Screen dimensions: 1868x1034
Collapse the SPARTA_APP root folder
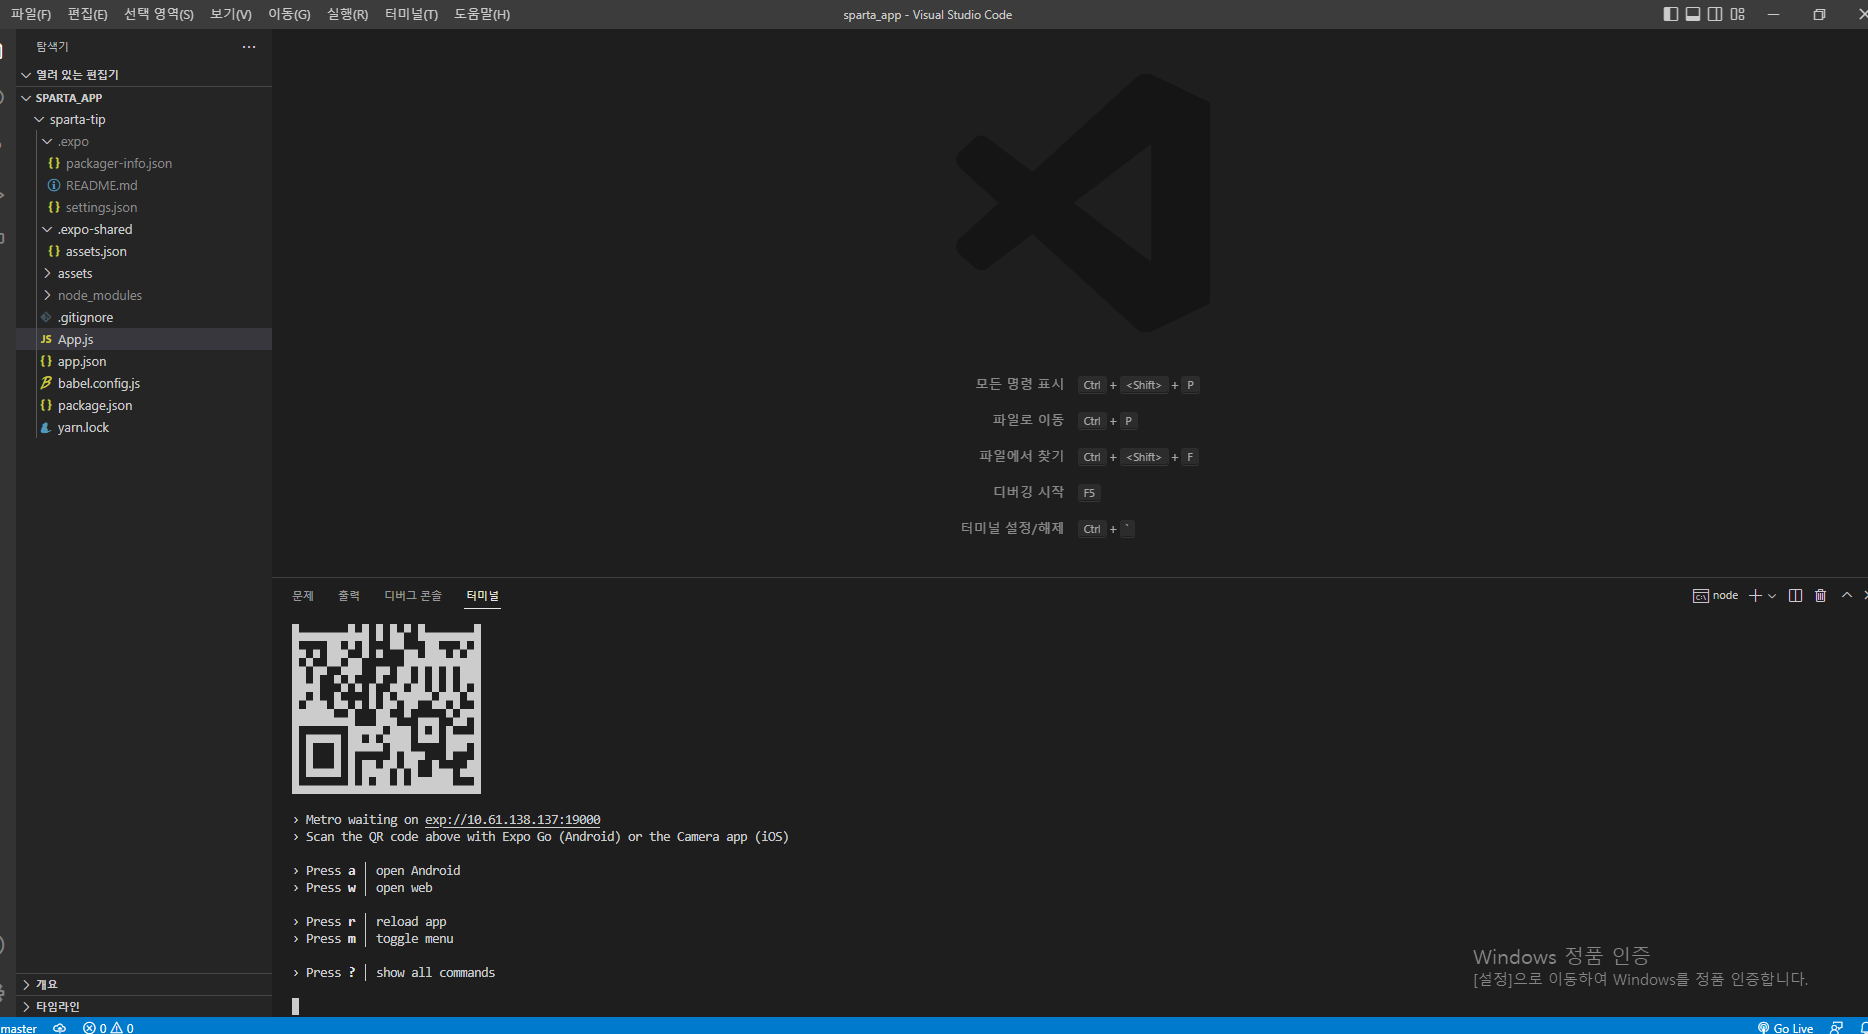pos(144,98)
